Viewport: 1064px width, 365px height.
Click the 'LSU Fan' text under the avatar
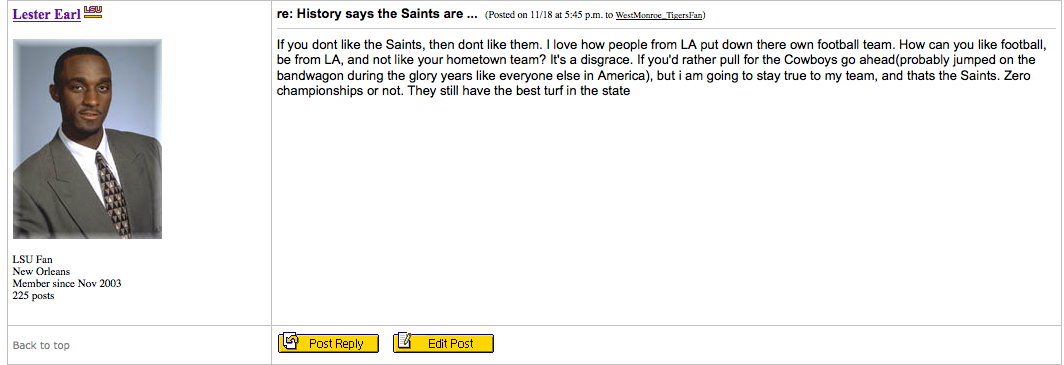(x=33, y=259)
